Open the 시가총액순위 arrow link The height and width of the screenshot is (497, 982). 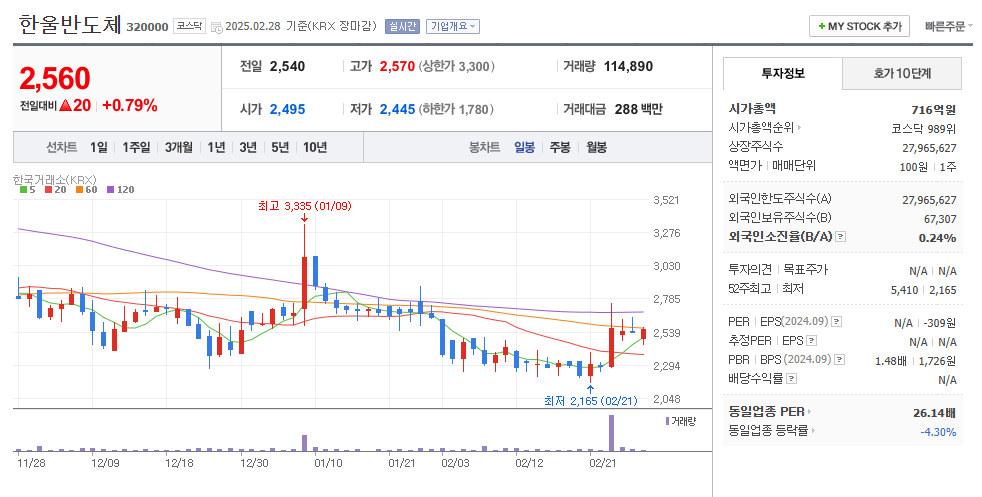click(800, 128)
